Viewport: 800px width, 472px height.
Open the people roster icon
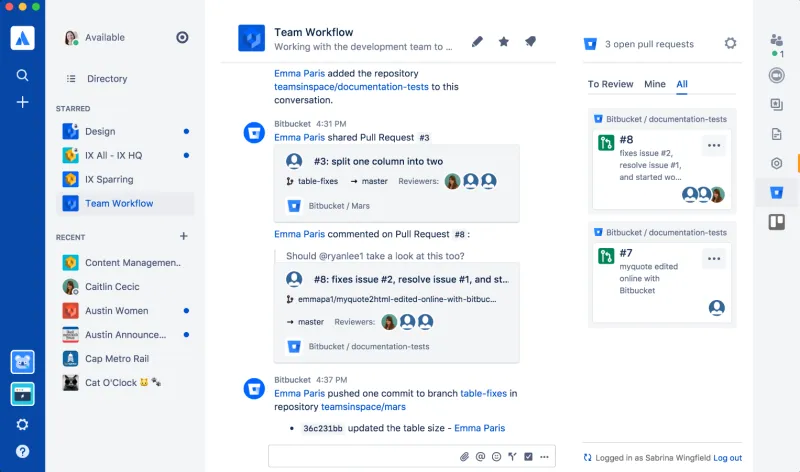coord(777,41)
